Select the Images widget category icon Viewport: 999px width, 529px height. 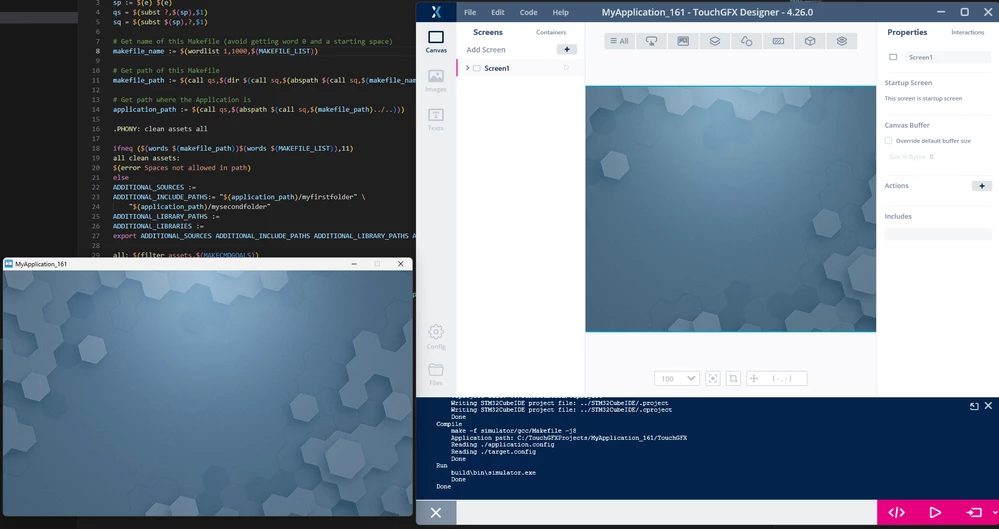[683, 41]
